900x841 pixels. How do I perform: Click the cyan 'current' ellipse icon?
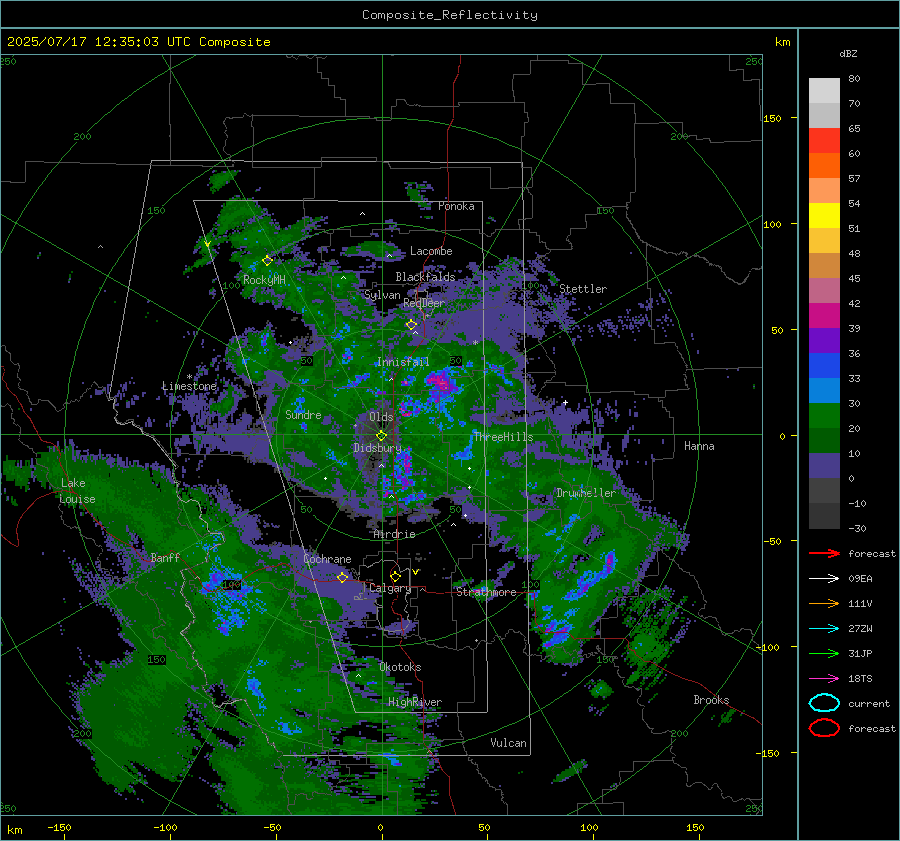pyautogui.click(x=824, y=703)
